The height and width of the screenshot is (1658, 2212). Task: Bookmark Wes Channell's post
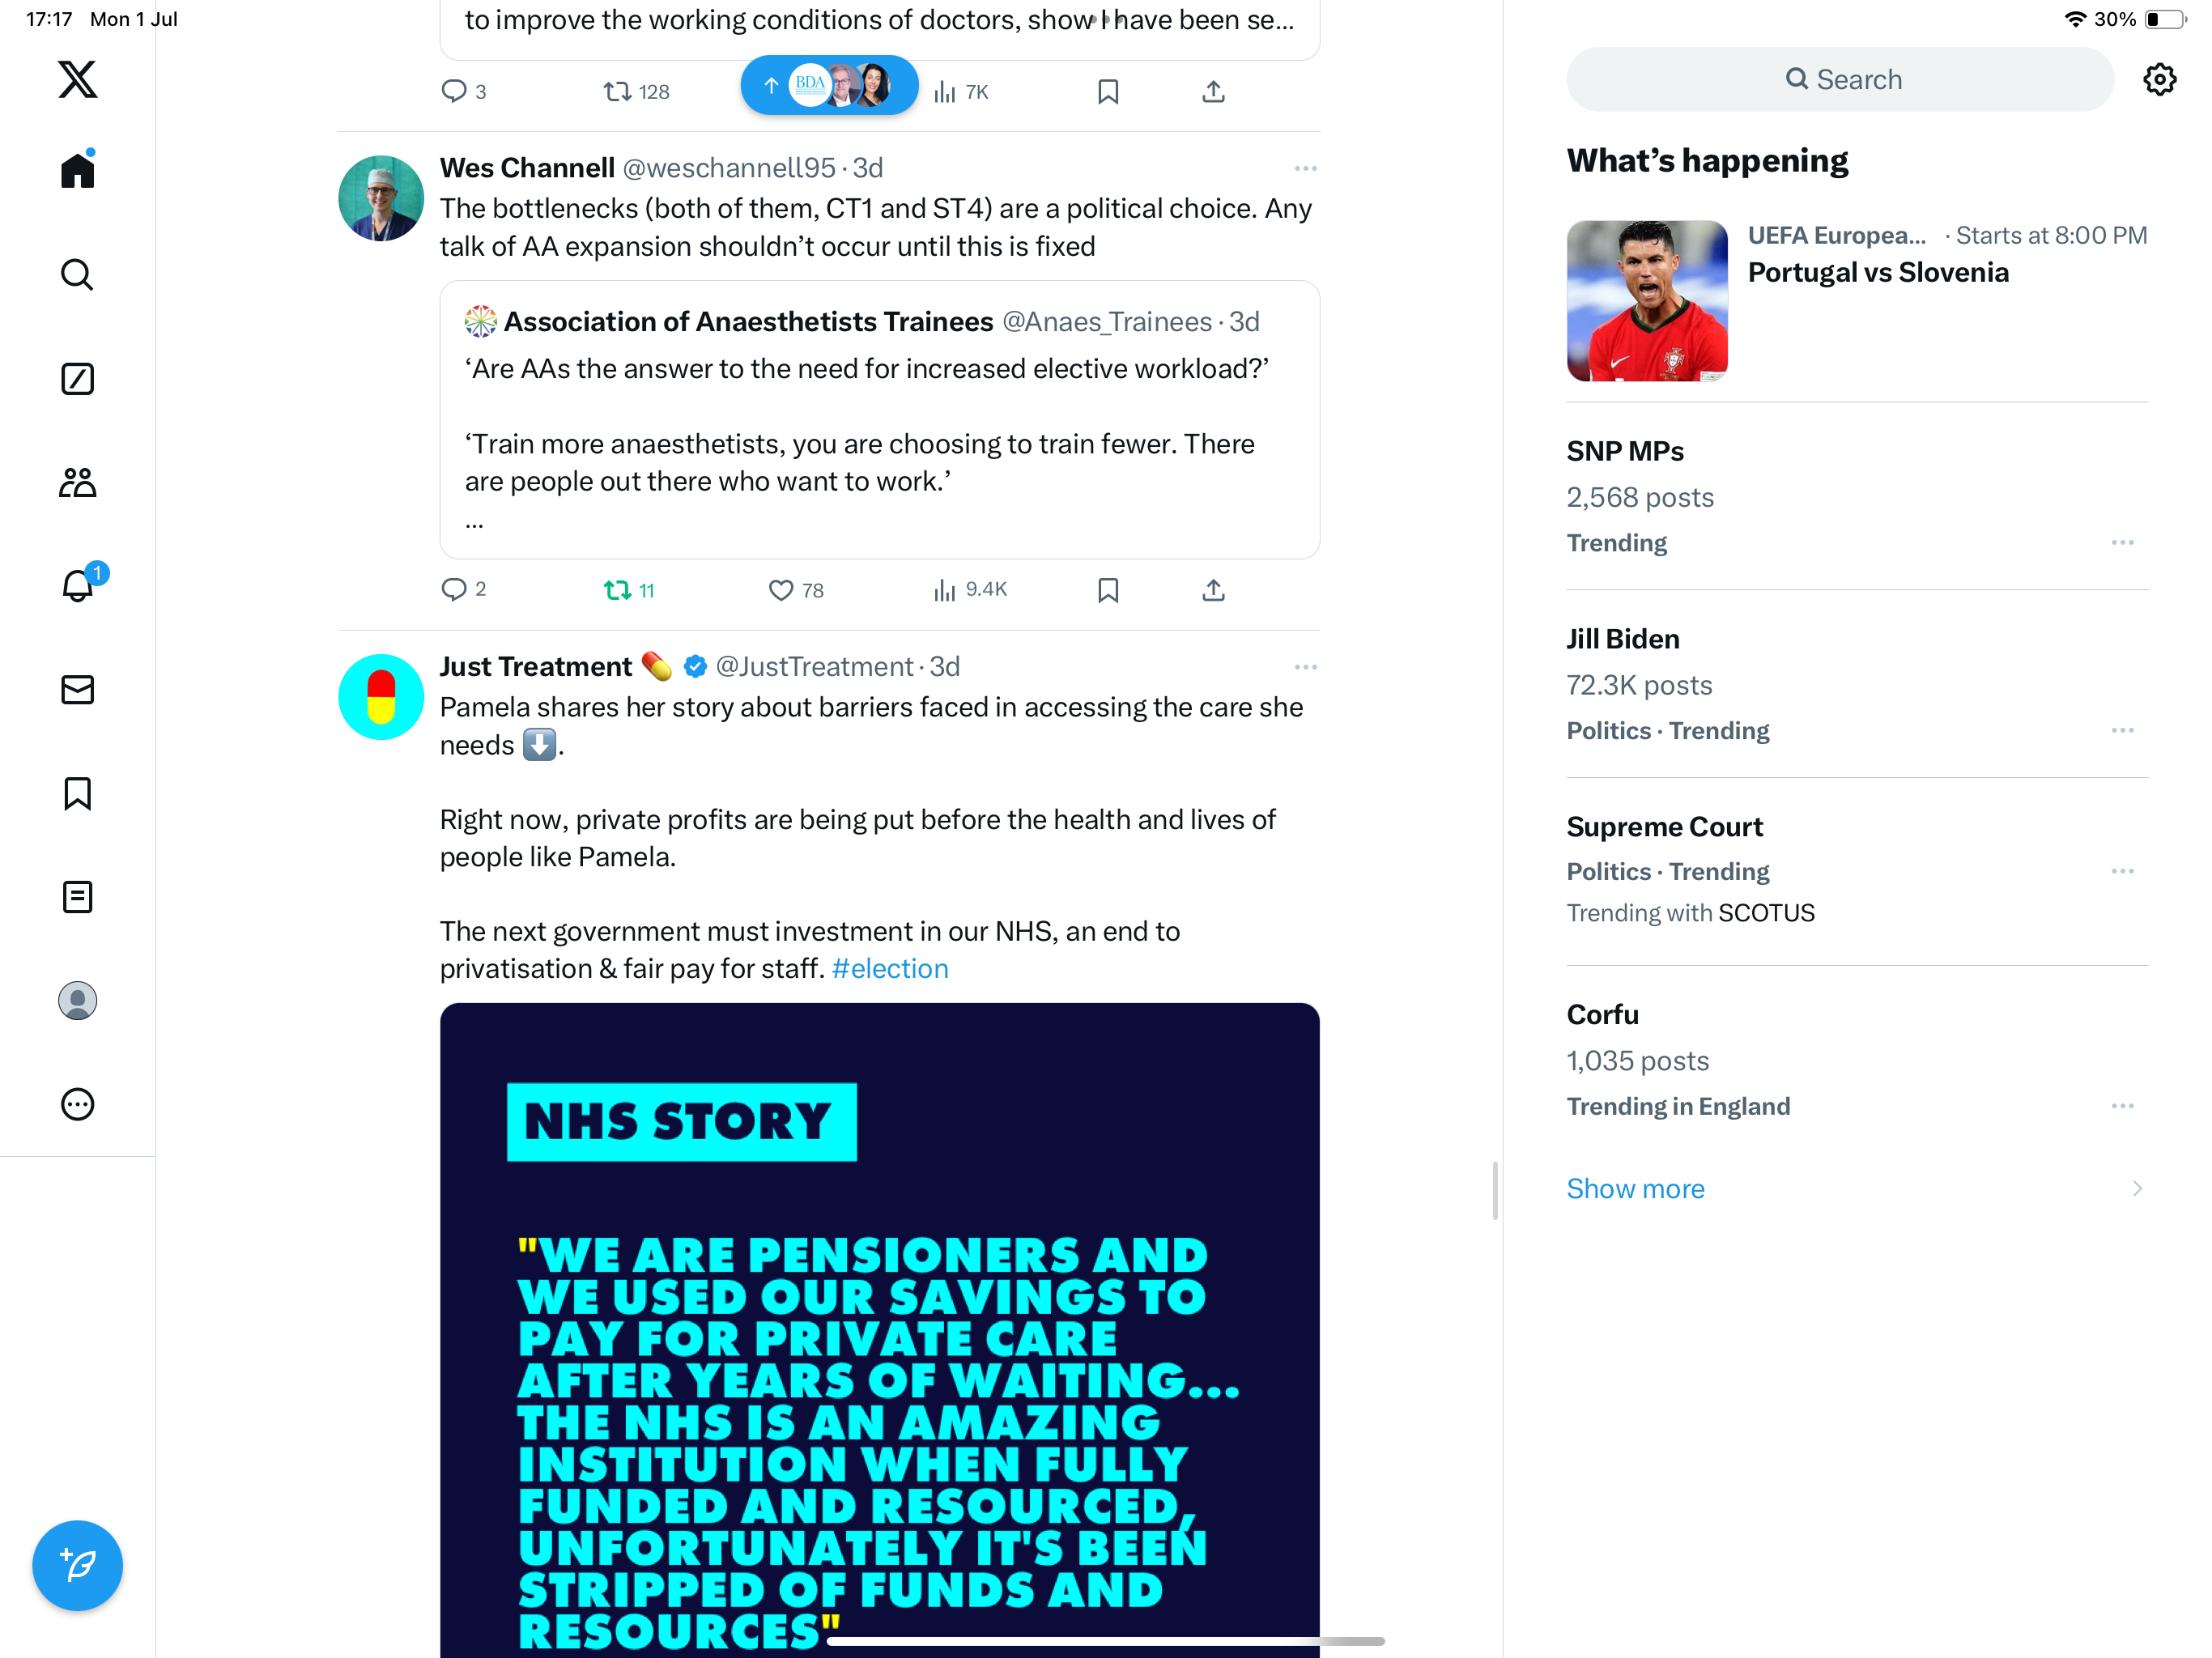pos(1108,590)
